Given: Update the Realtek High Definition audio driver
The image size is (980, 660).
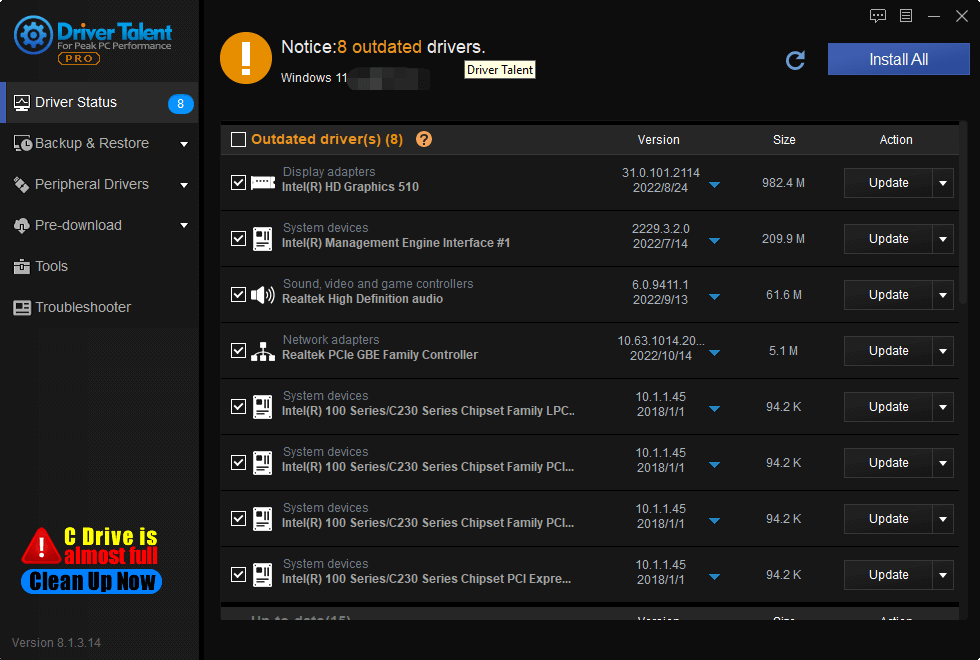Looking at the screenshot, I should tap(888, 295).
